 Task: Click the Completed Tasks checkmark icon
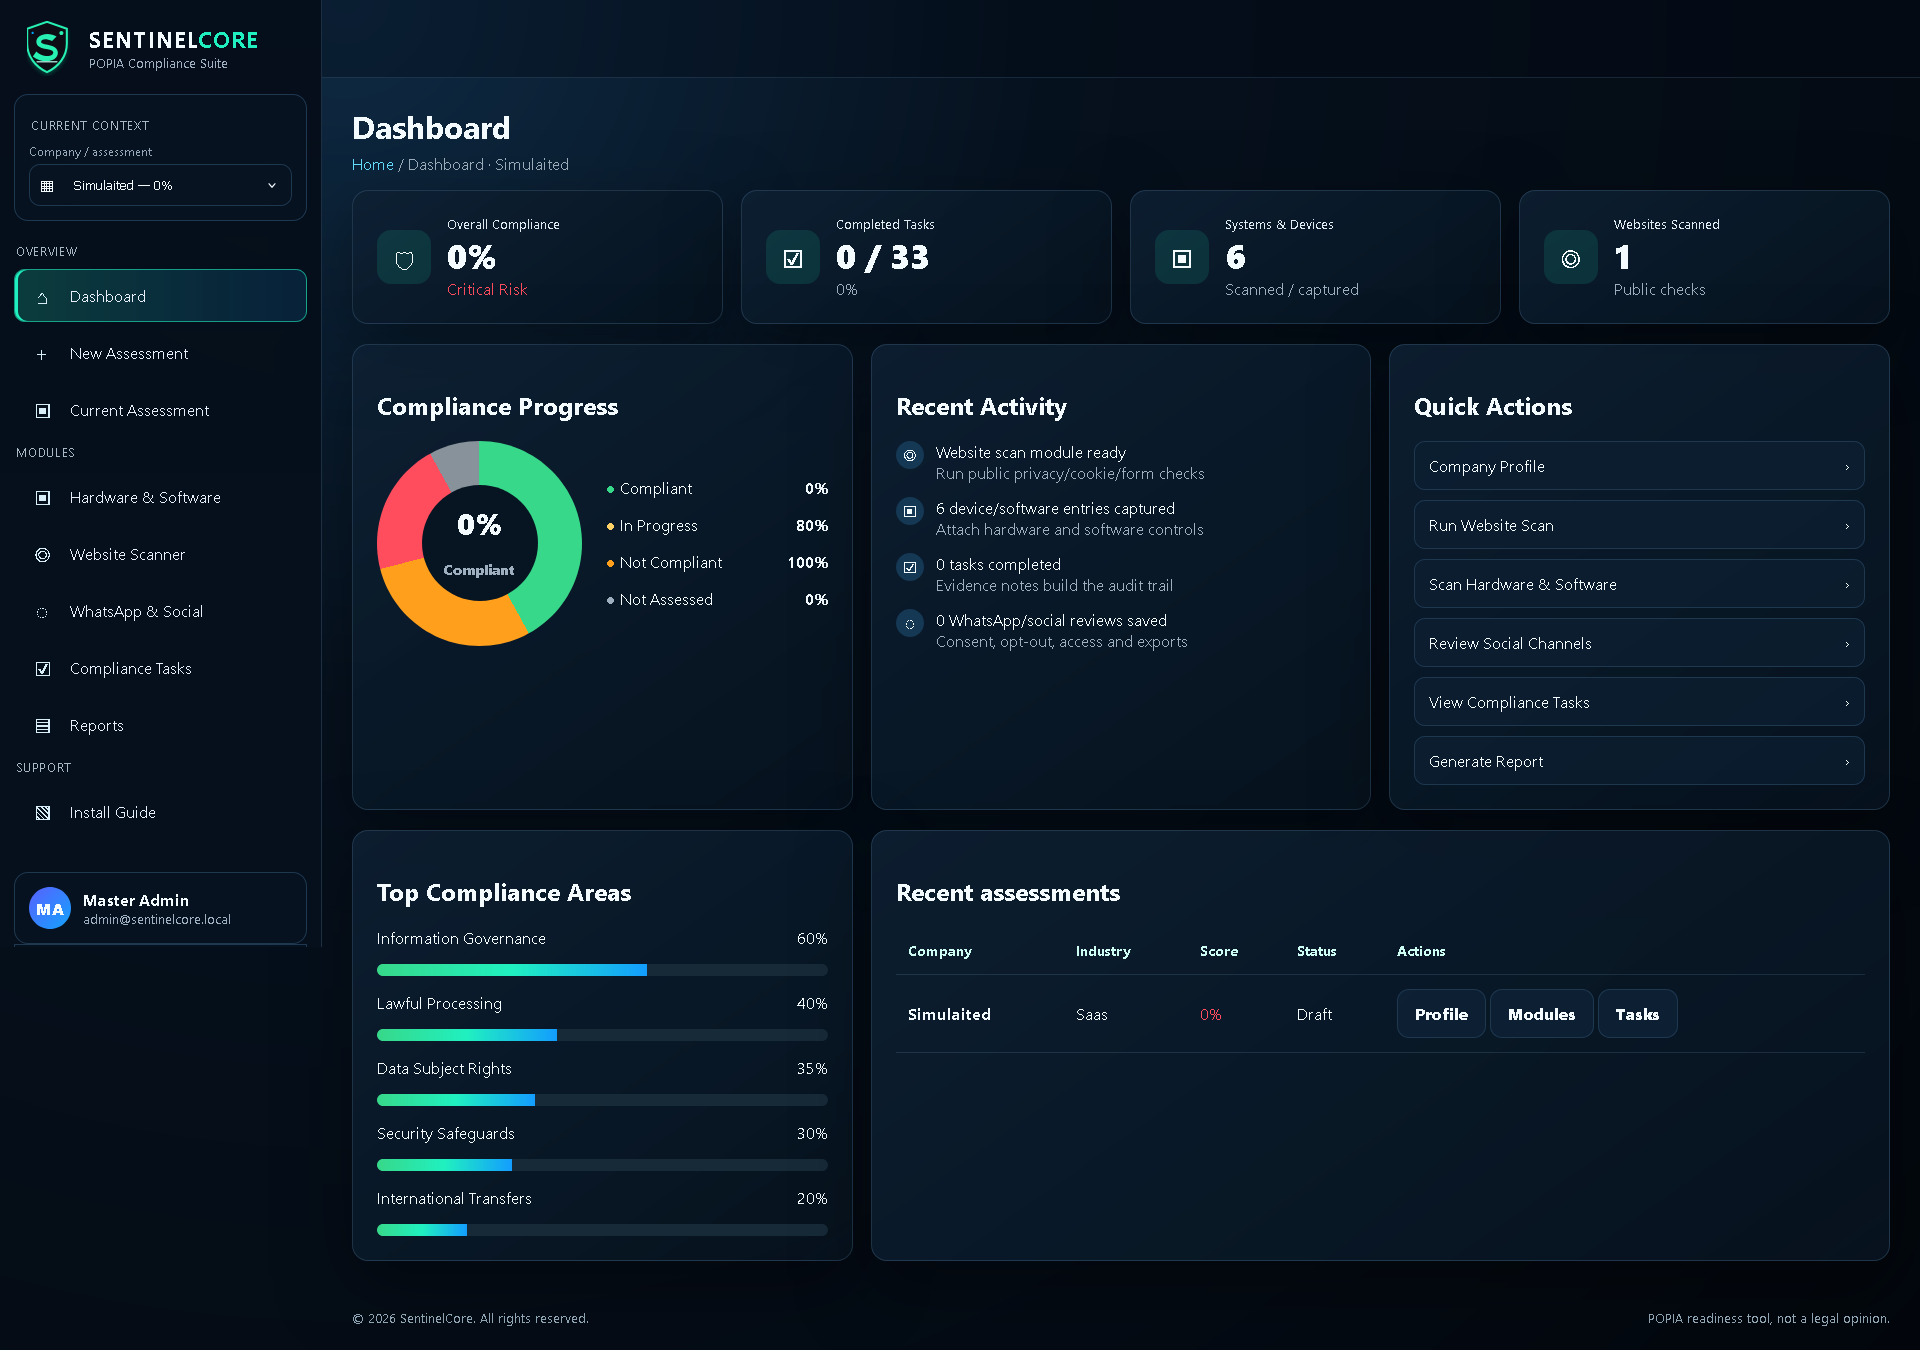(x=793, y=258)
